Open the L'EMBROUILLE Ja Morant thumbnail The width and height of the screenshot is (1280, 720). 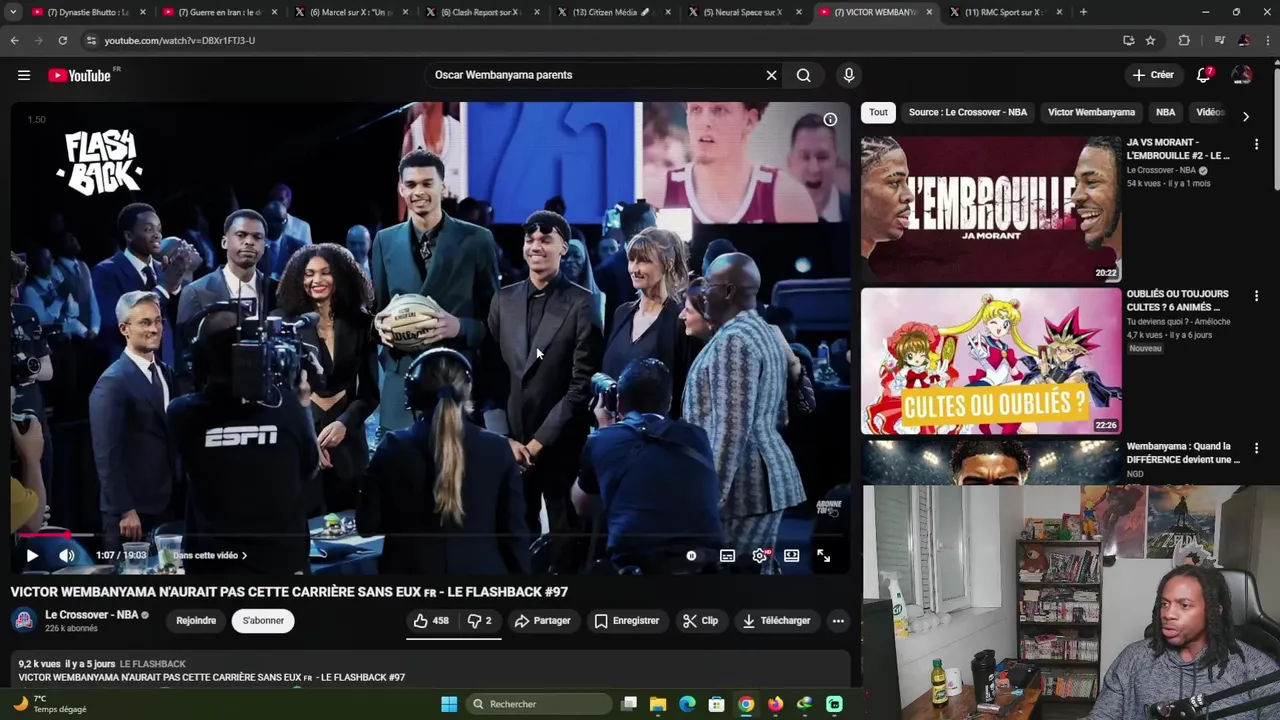[x=991, y=209]
